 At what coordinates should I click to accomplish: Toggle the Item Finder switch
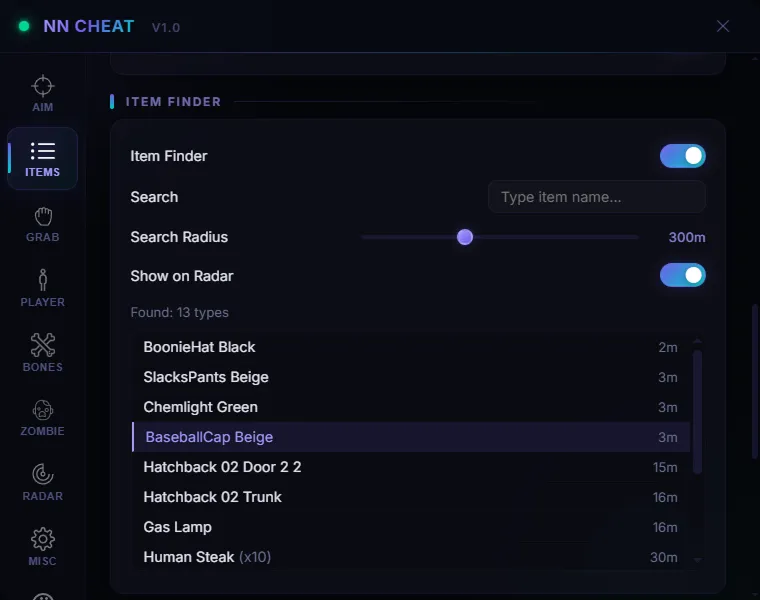(x=682, y=156)
